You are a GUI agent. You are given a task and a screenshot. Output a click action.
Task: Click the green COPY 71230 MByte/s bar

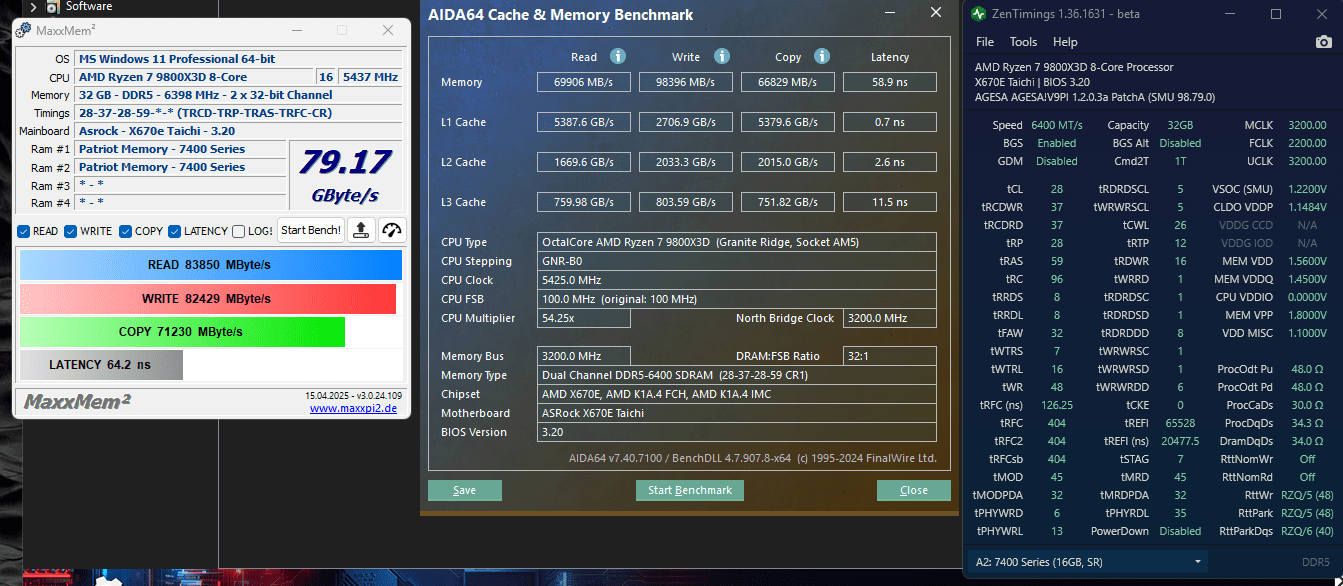tap(182, 332)
